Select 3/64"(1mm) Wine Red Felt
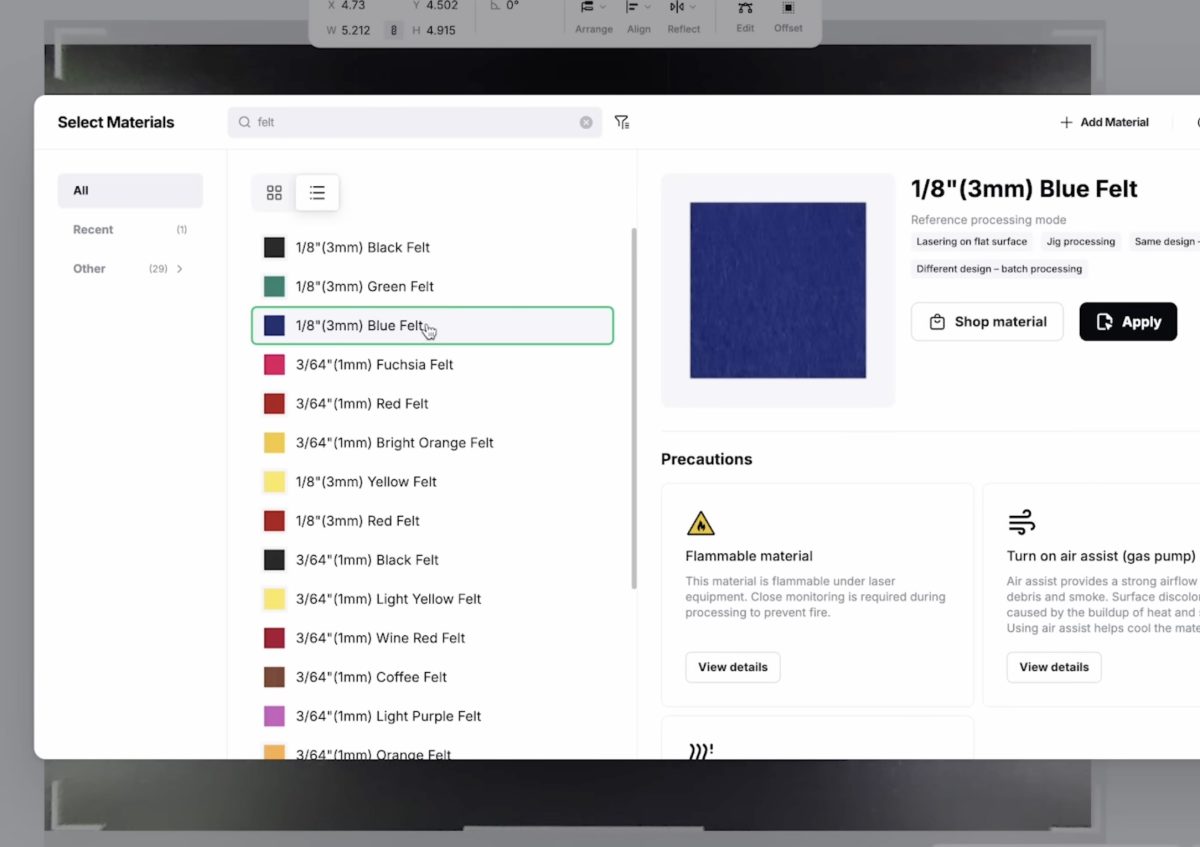1200x847 pixels. [x=432, y=637]
